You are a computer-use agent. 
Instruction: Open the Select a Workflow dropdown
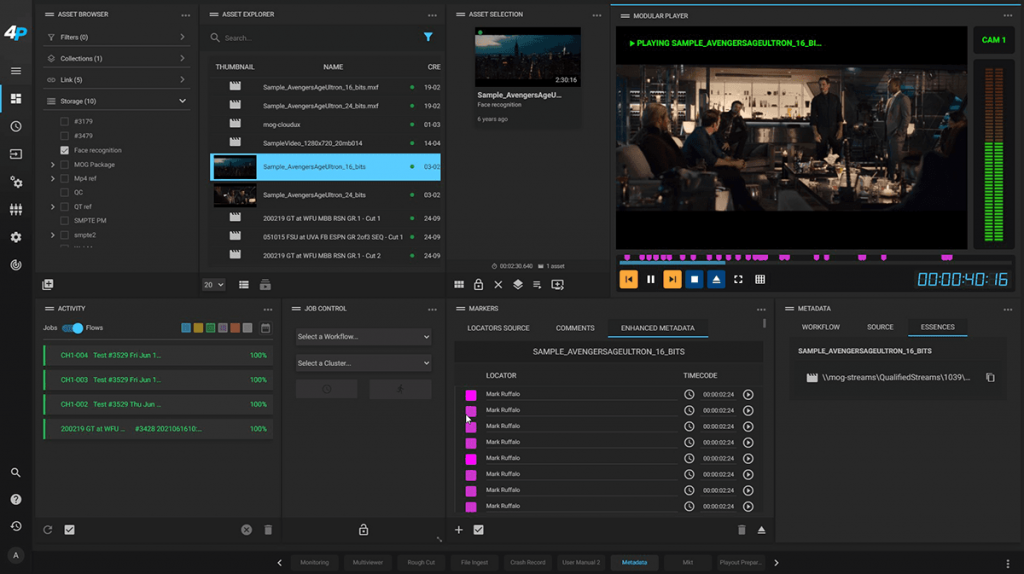tap(363, 337)
